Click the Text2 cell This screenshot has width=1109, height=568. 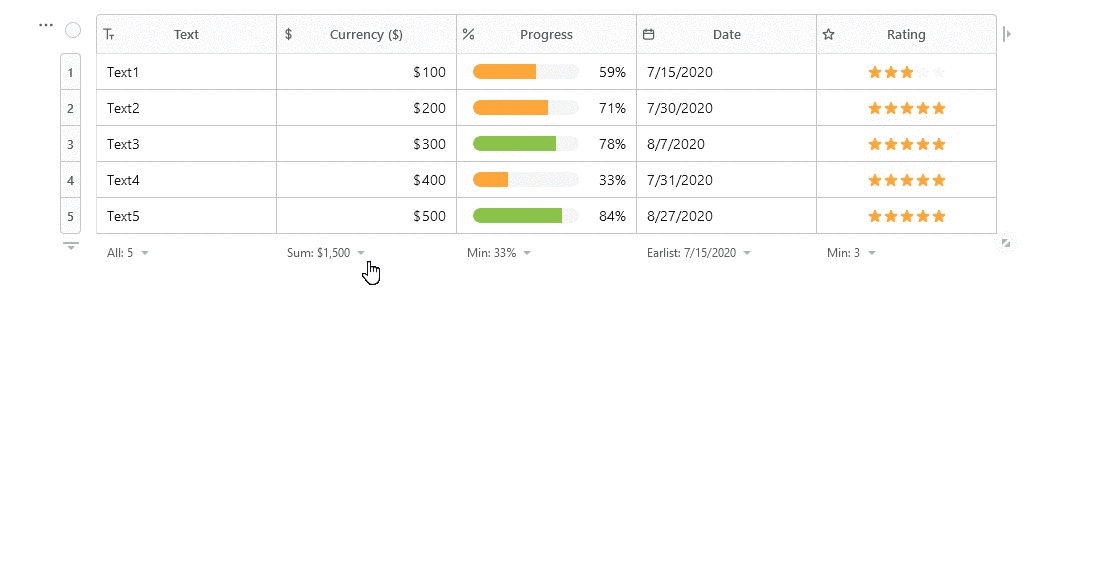187,108
